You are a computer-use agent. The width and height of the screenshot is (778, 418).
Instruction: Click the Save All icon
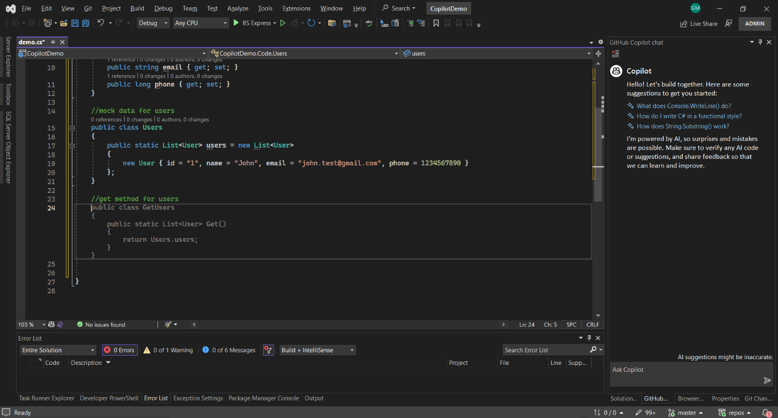click(x=85, y=23)
